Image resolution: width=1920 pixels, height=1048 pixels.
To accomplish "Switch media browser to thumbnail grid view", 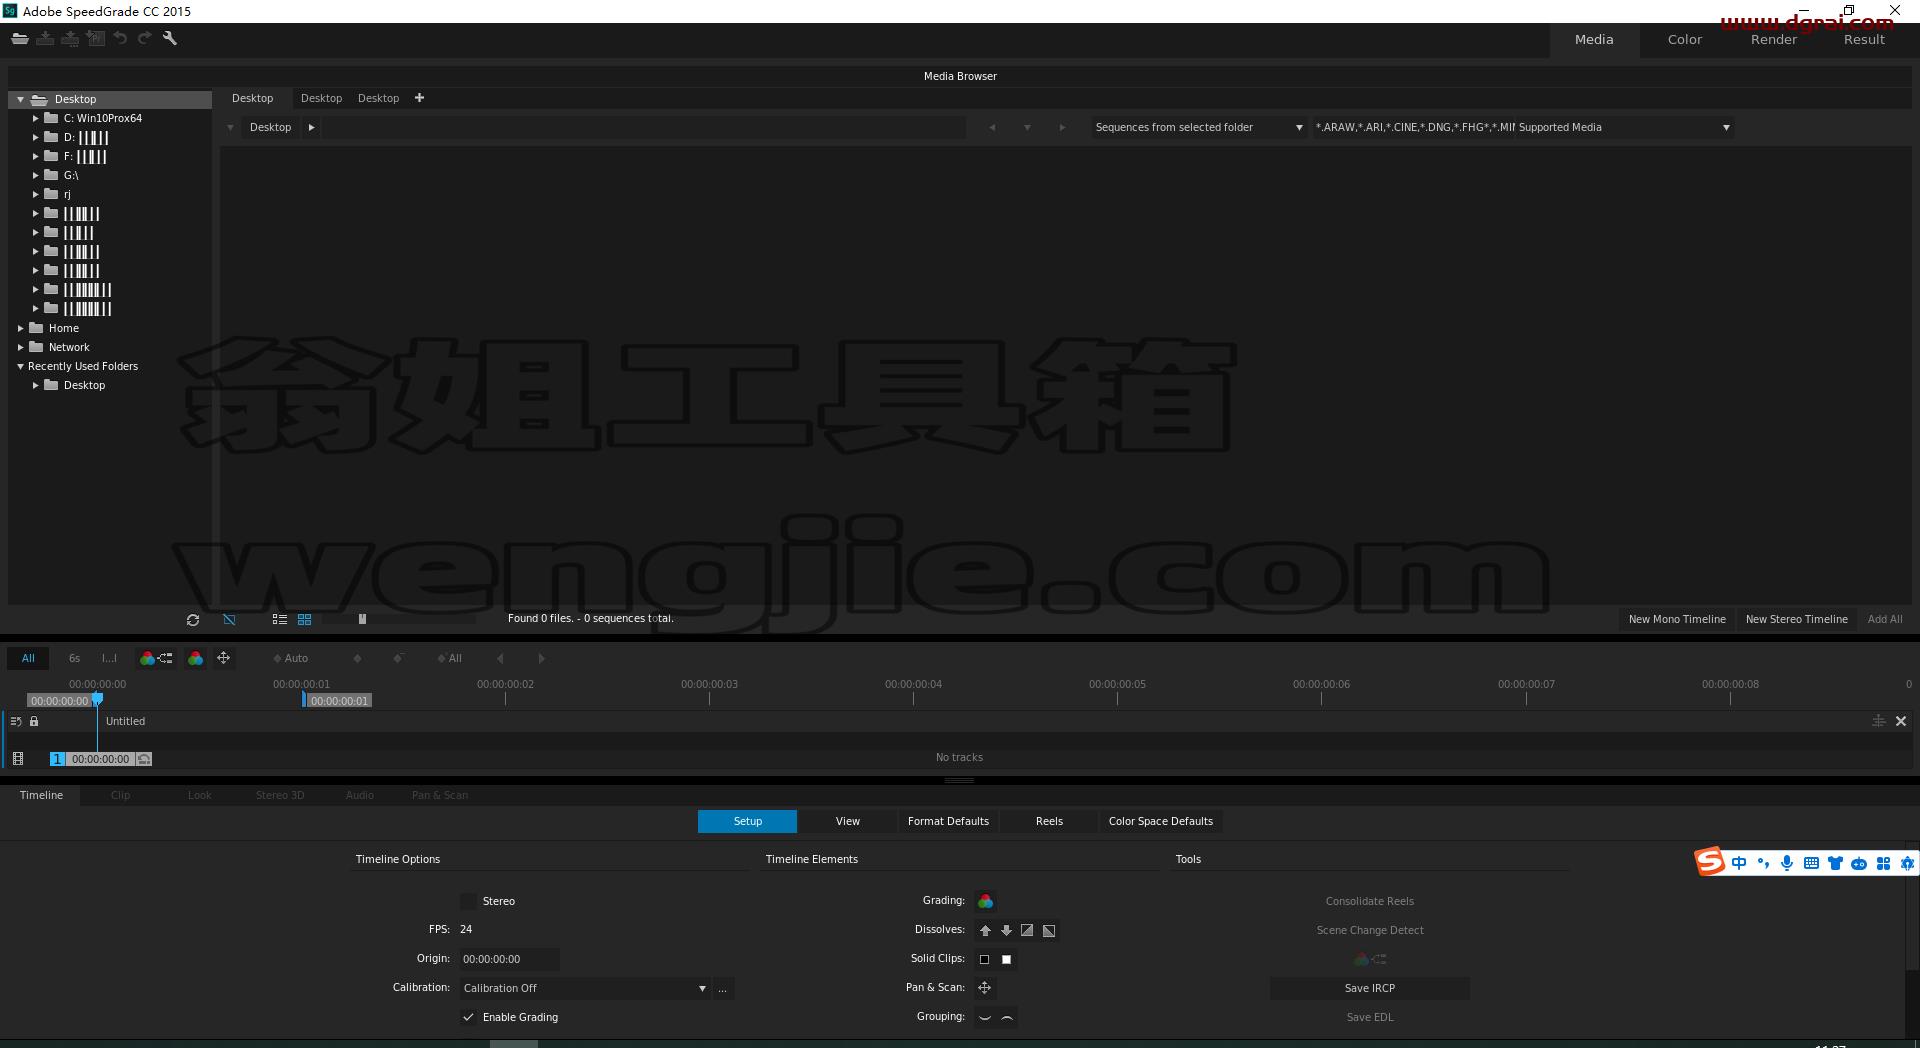I will [x=305, y=620].
